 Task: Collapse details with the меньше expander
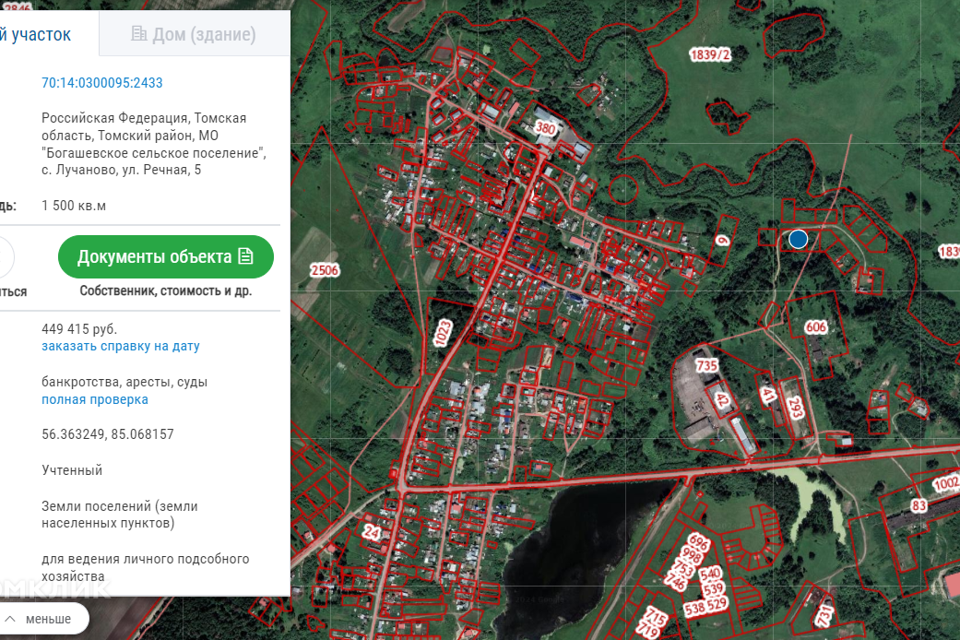(x=47, y=619)
